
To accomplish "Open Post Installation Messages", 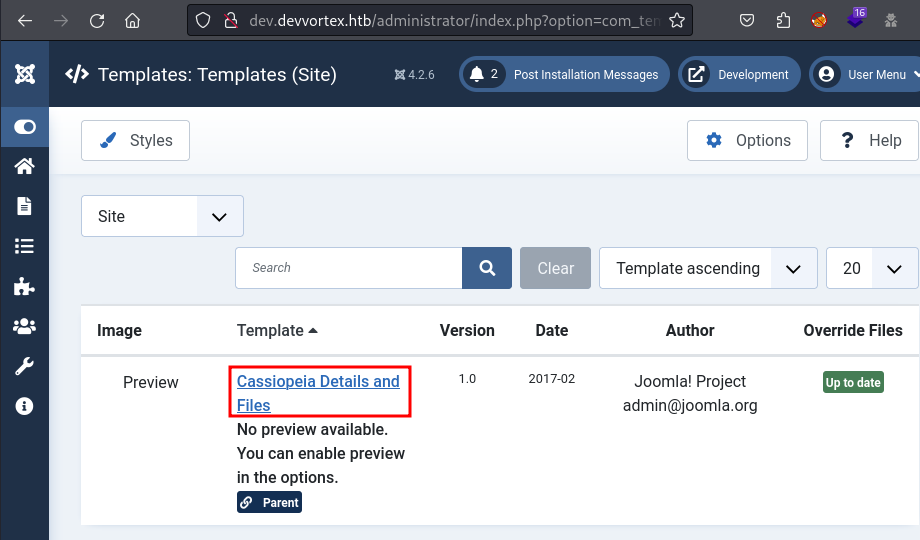I will 564,75.
